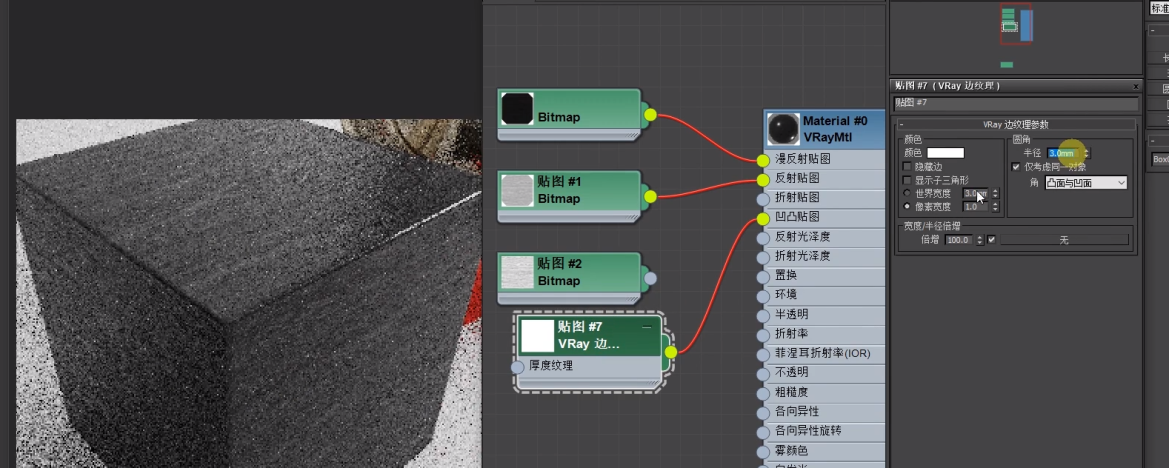Click the Material #0 sphere preview thumbnail
Viewport: 1169px width, 468px height.
click(783, 128)
